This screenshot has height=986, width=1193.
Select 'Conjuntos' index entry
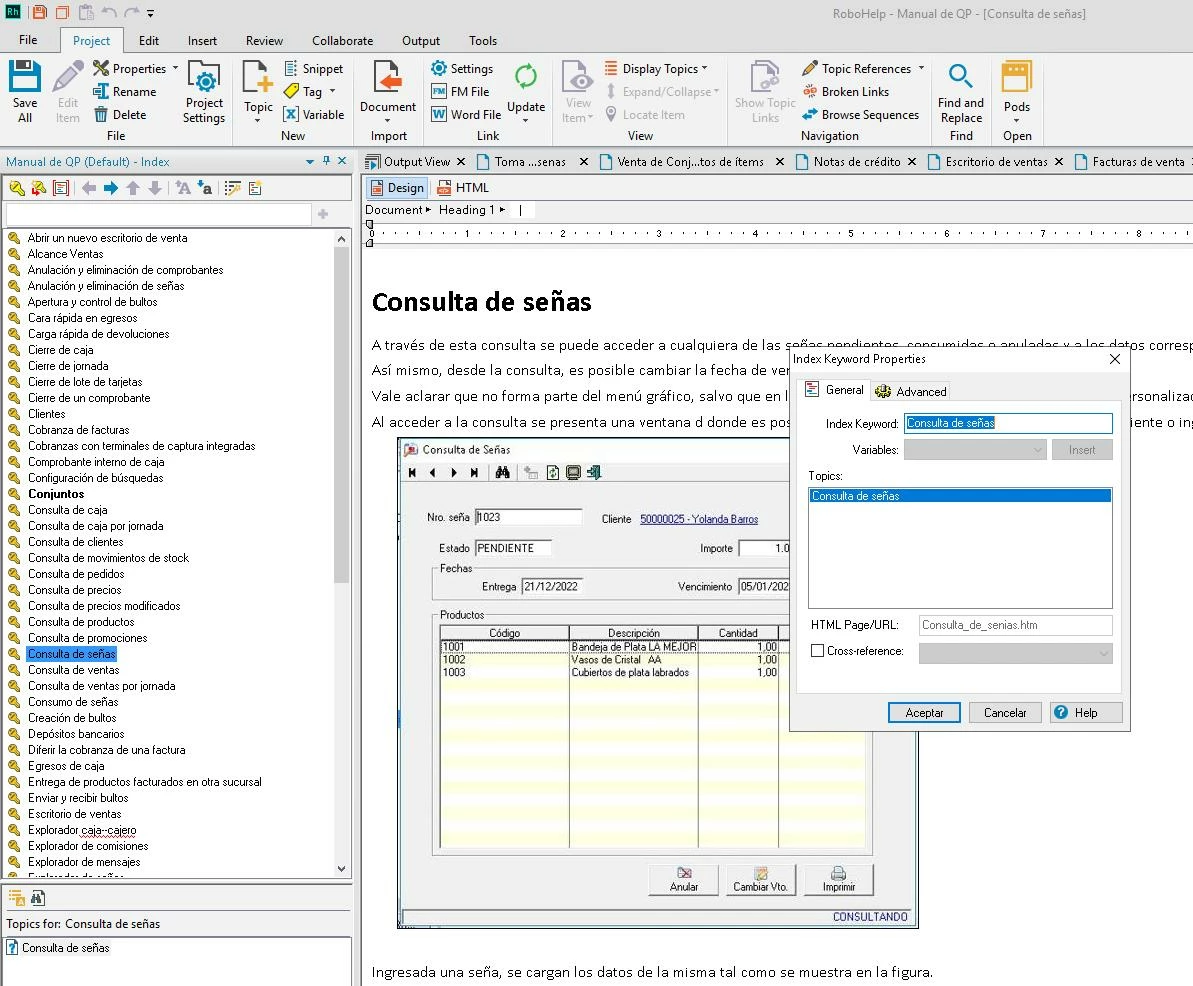point(56,494)
